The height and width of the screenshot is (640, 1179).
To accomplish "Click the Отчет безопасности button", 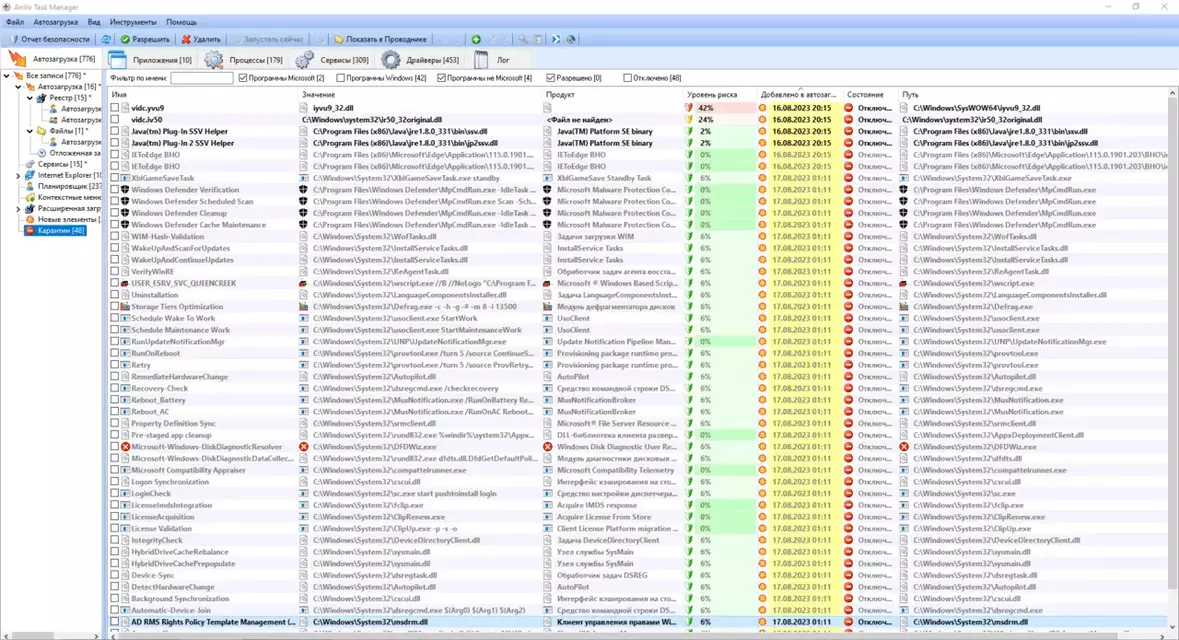I will 48,39.
